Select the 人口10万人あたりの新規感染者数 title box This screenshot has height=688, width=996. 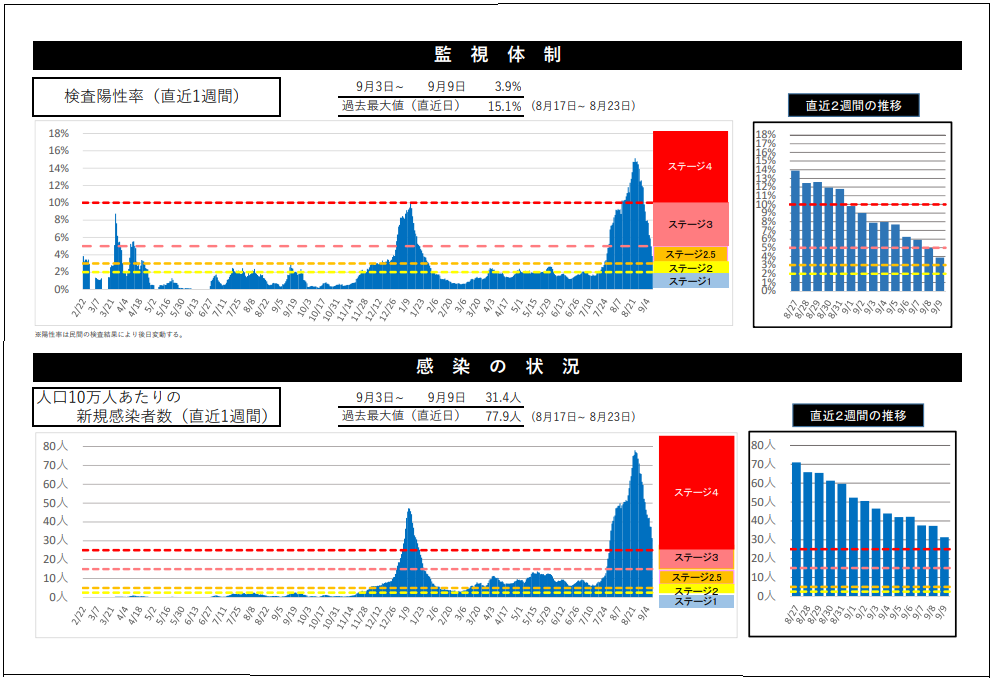156,407
